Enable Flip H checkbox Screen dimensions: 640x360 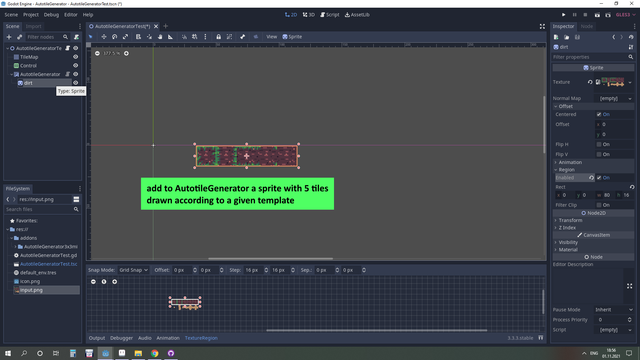tap(599, 144)
